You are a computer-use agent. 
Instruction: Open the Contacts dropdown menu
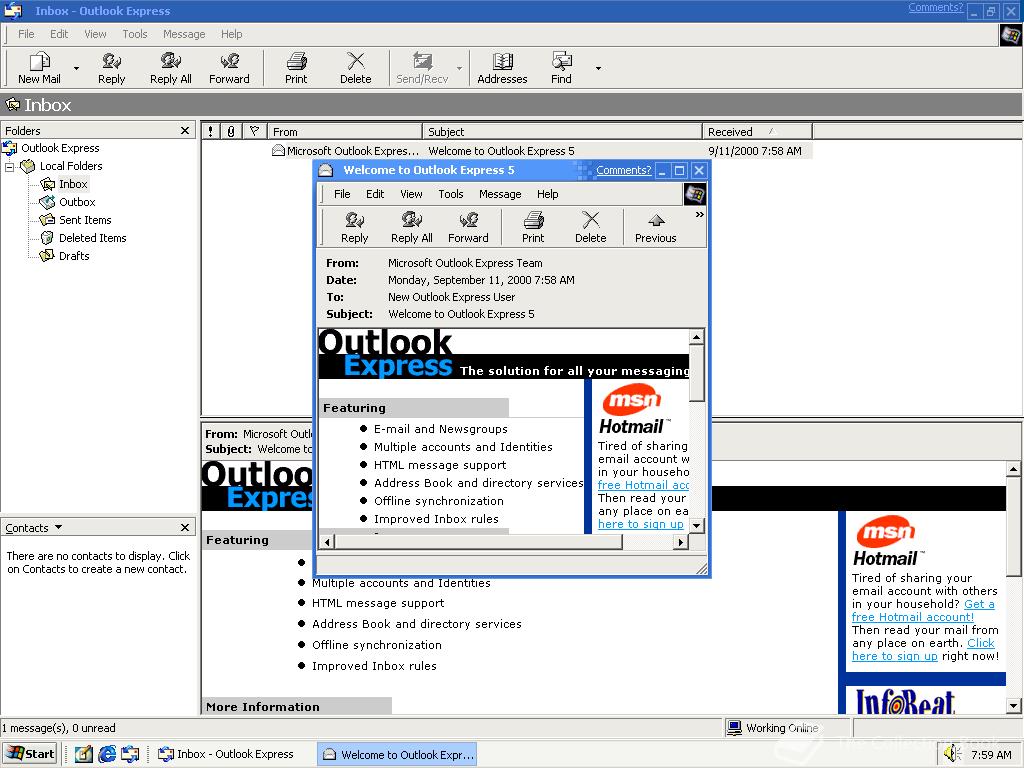tap(35, 528)
